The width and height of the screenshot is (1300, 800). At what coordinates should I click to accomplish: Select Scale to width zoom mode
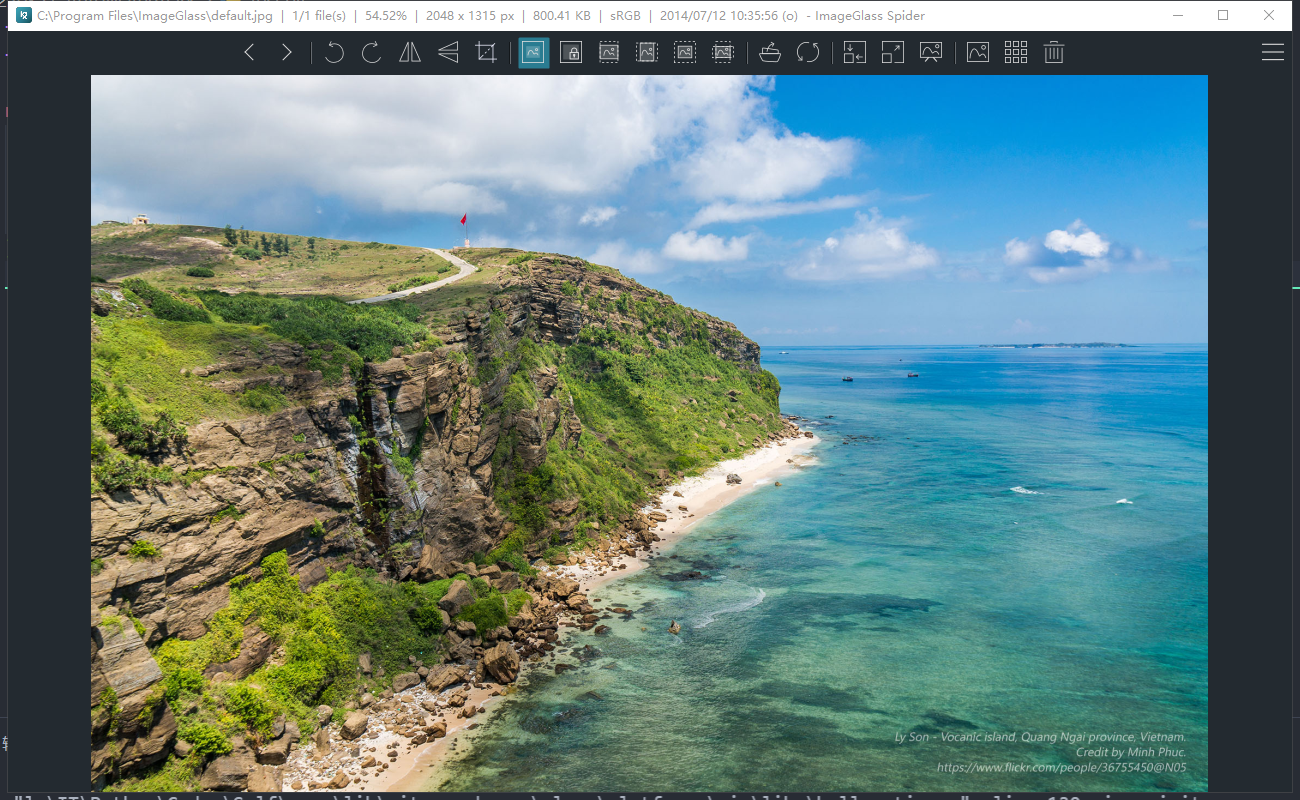coord(609,53)
